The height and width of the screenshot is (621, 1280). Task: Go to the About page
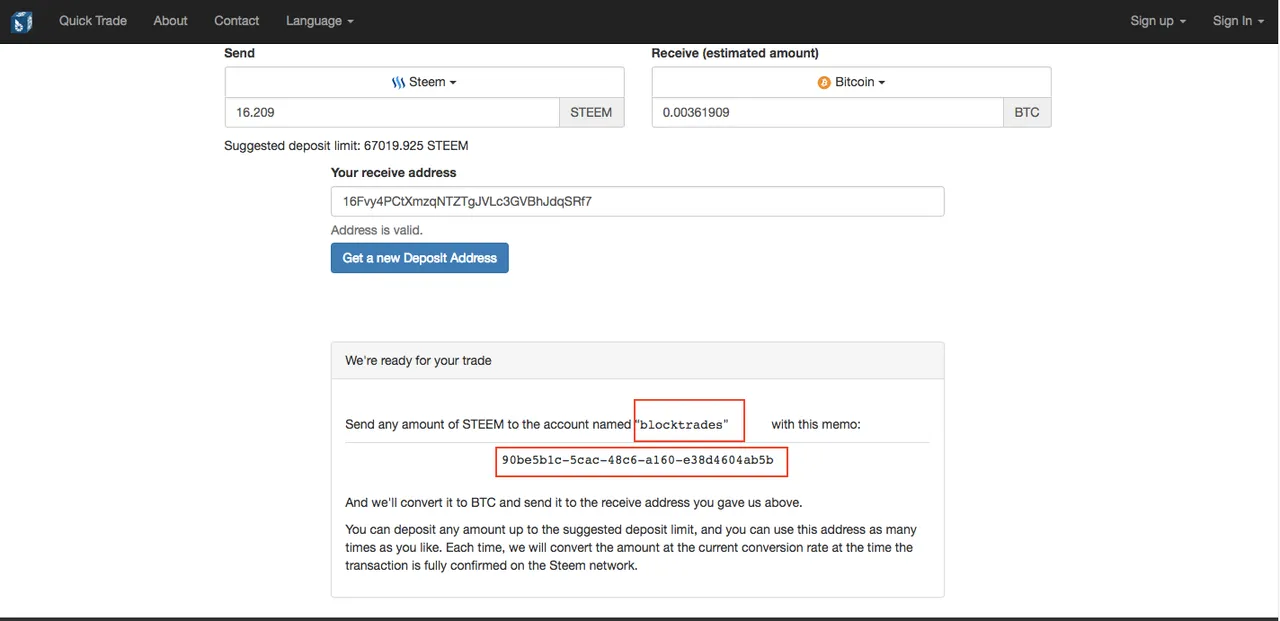171,20
